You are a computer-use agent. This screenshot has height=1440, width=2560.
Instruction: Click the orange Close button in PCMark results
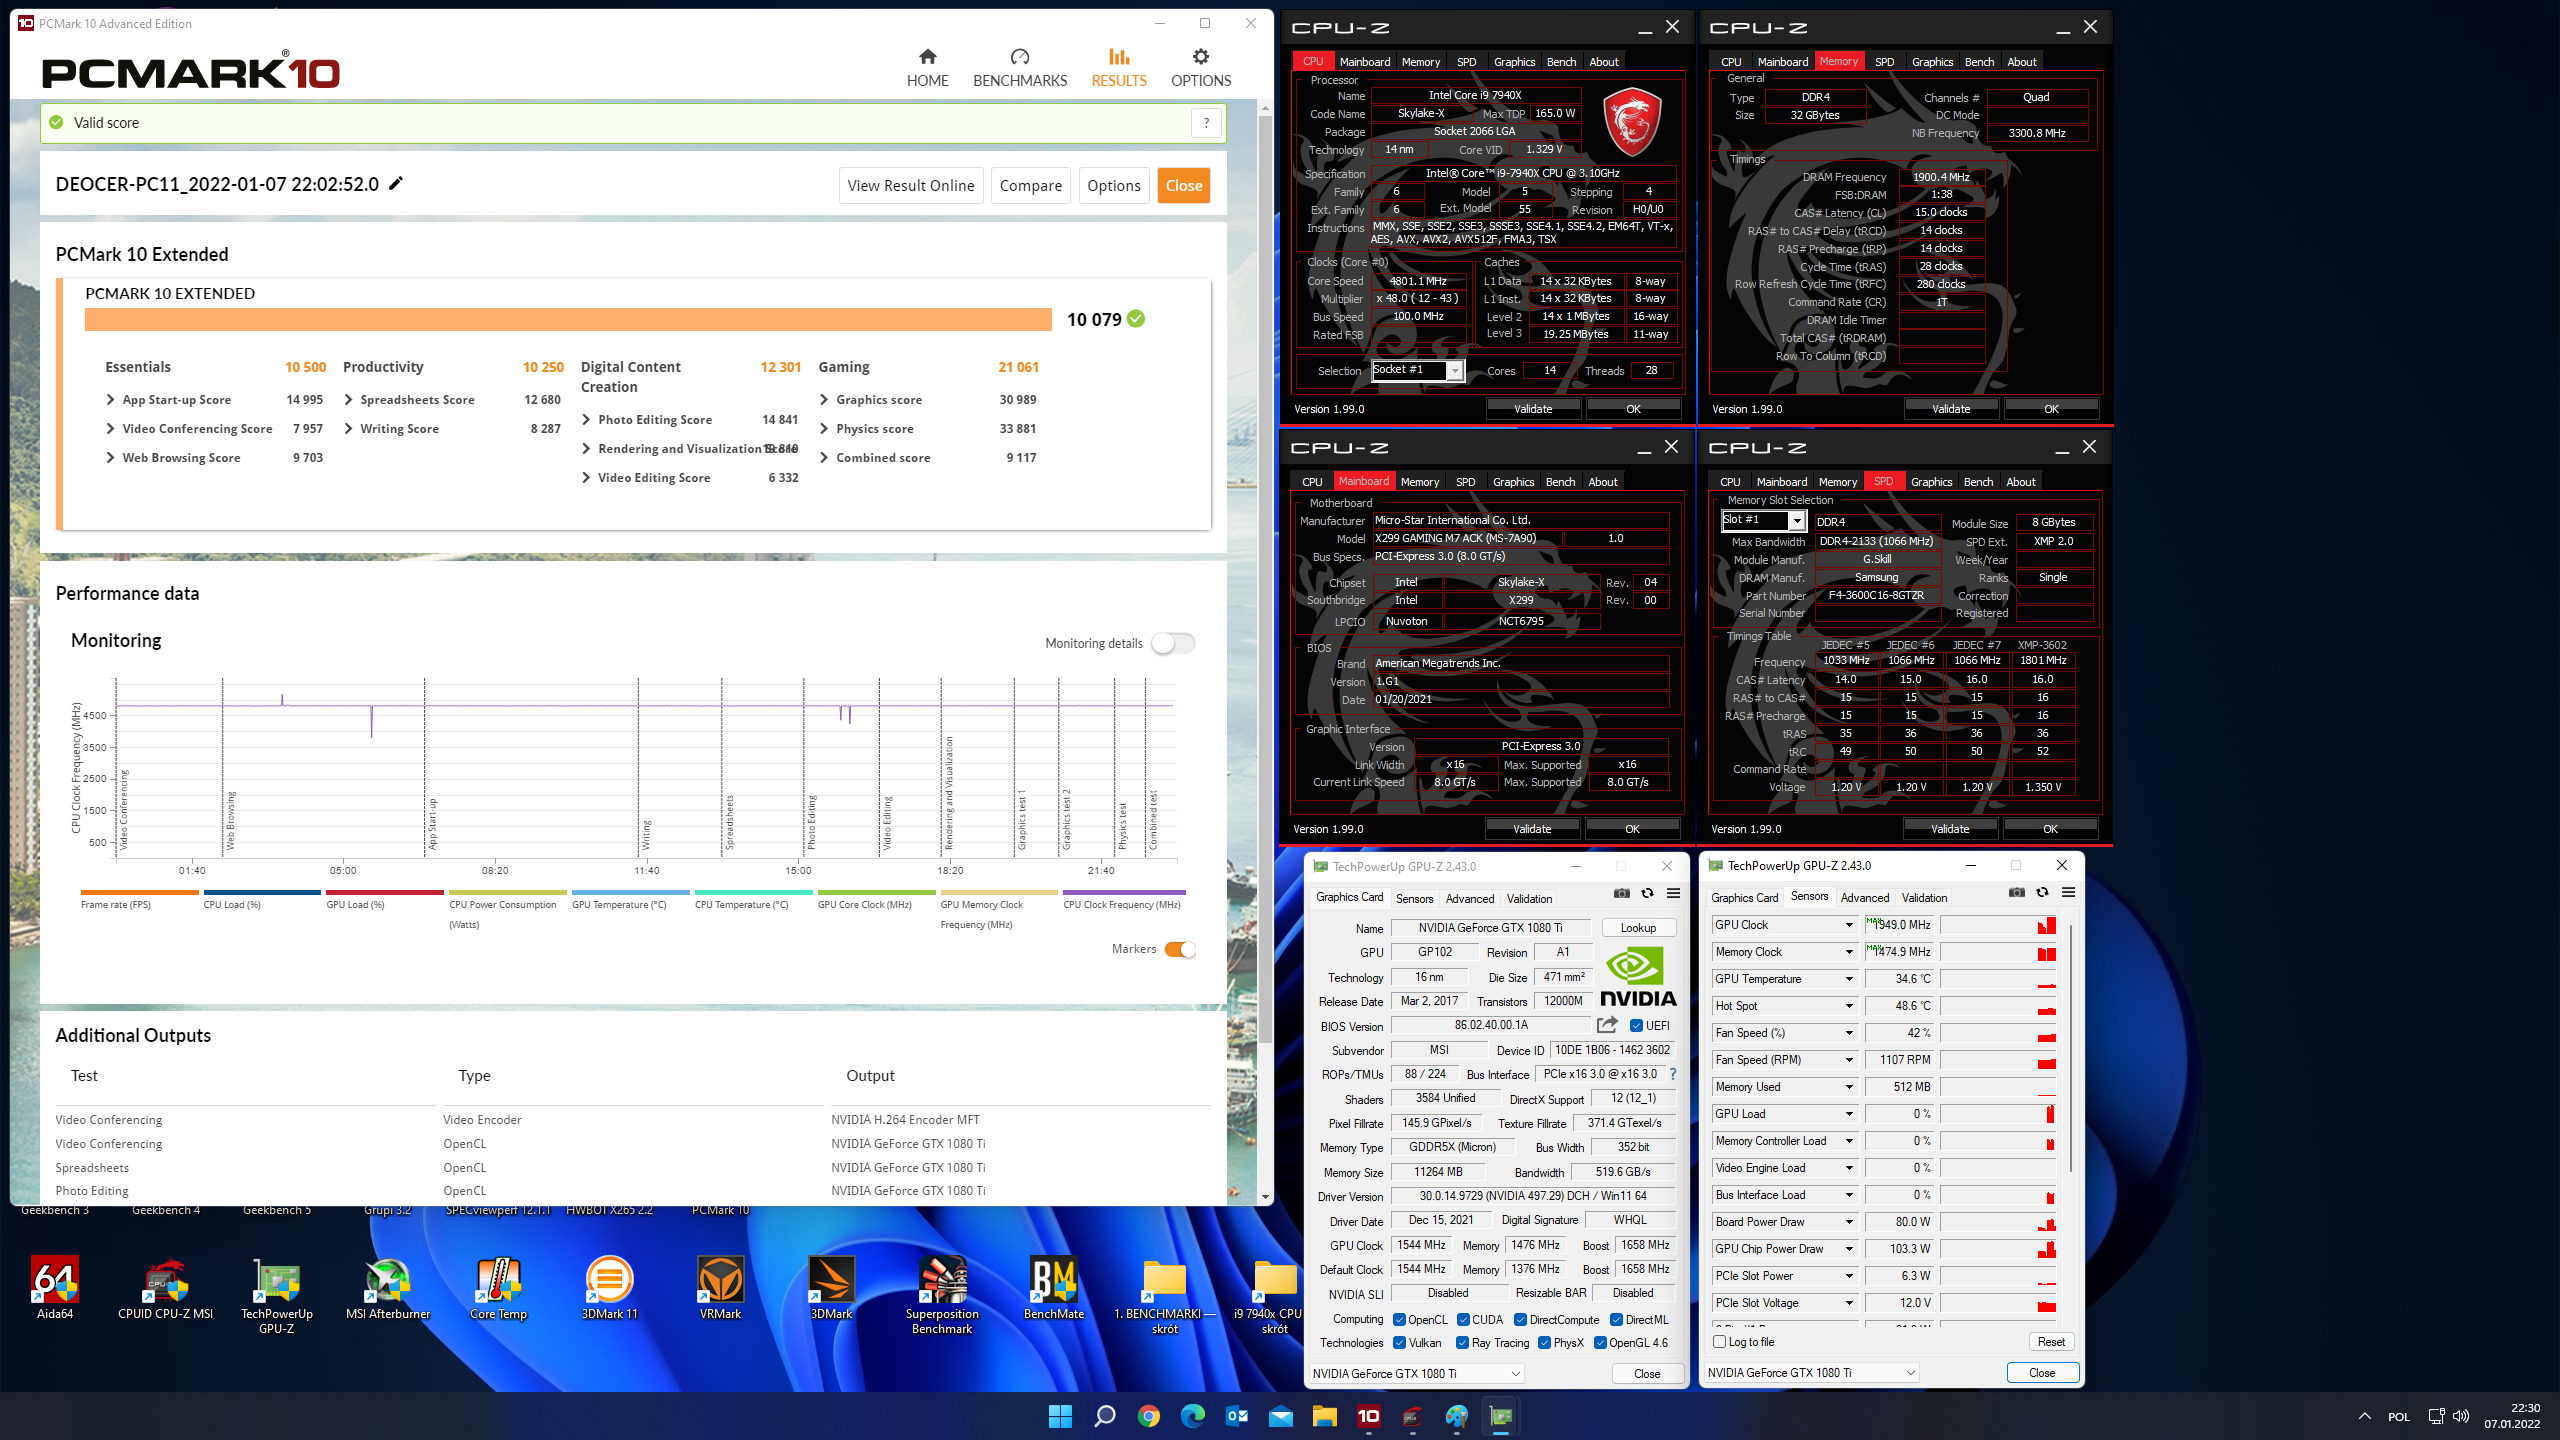coord(1183,185)
